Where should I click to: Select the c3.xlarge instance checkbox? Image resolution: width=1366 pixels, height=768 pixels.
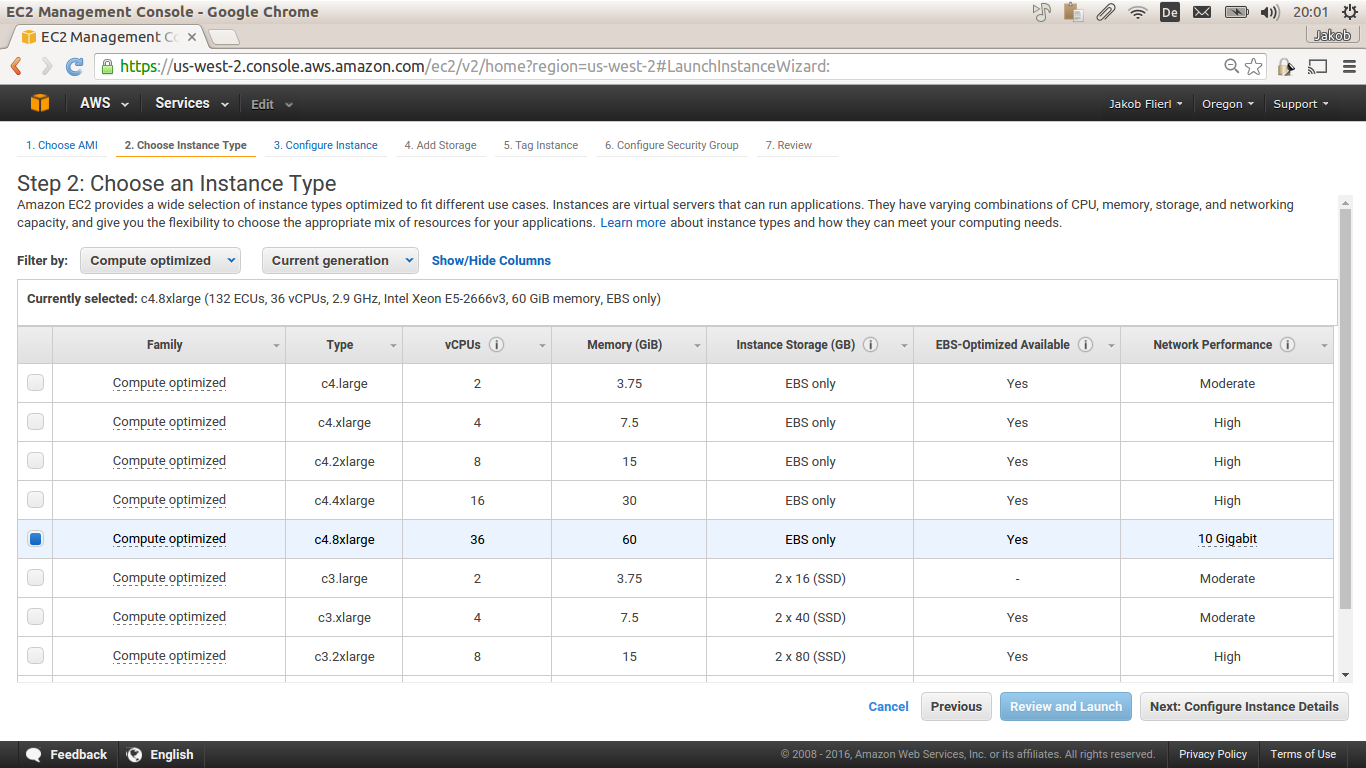(x=35, y=616)
